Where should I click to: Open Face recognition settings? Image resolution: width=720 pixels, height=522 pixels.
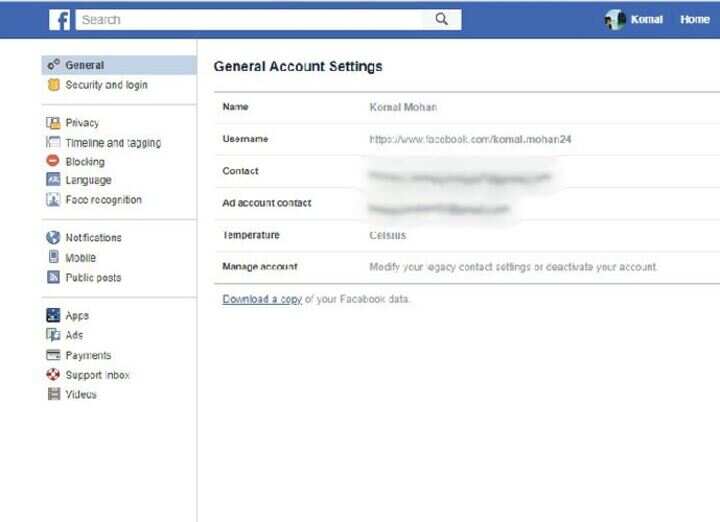104,200
